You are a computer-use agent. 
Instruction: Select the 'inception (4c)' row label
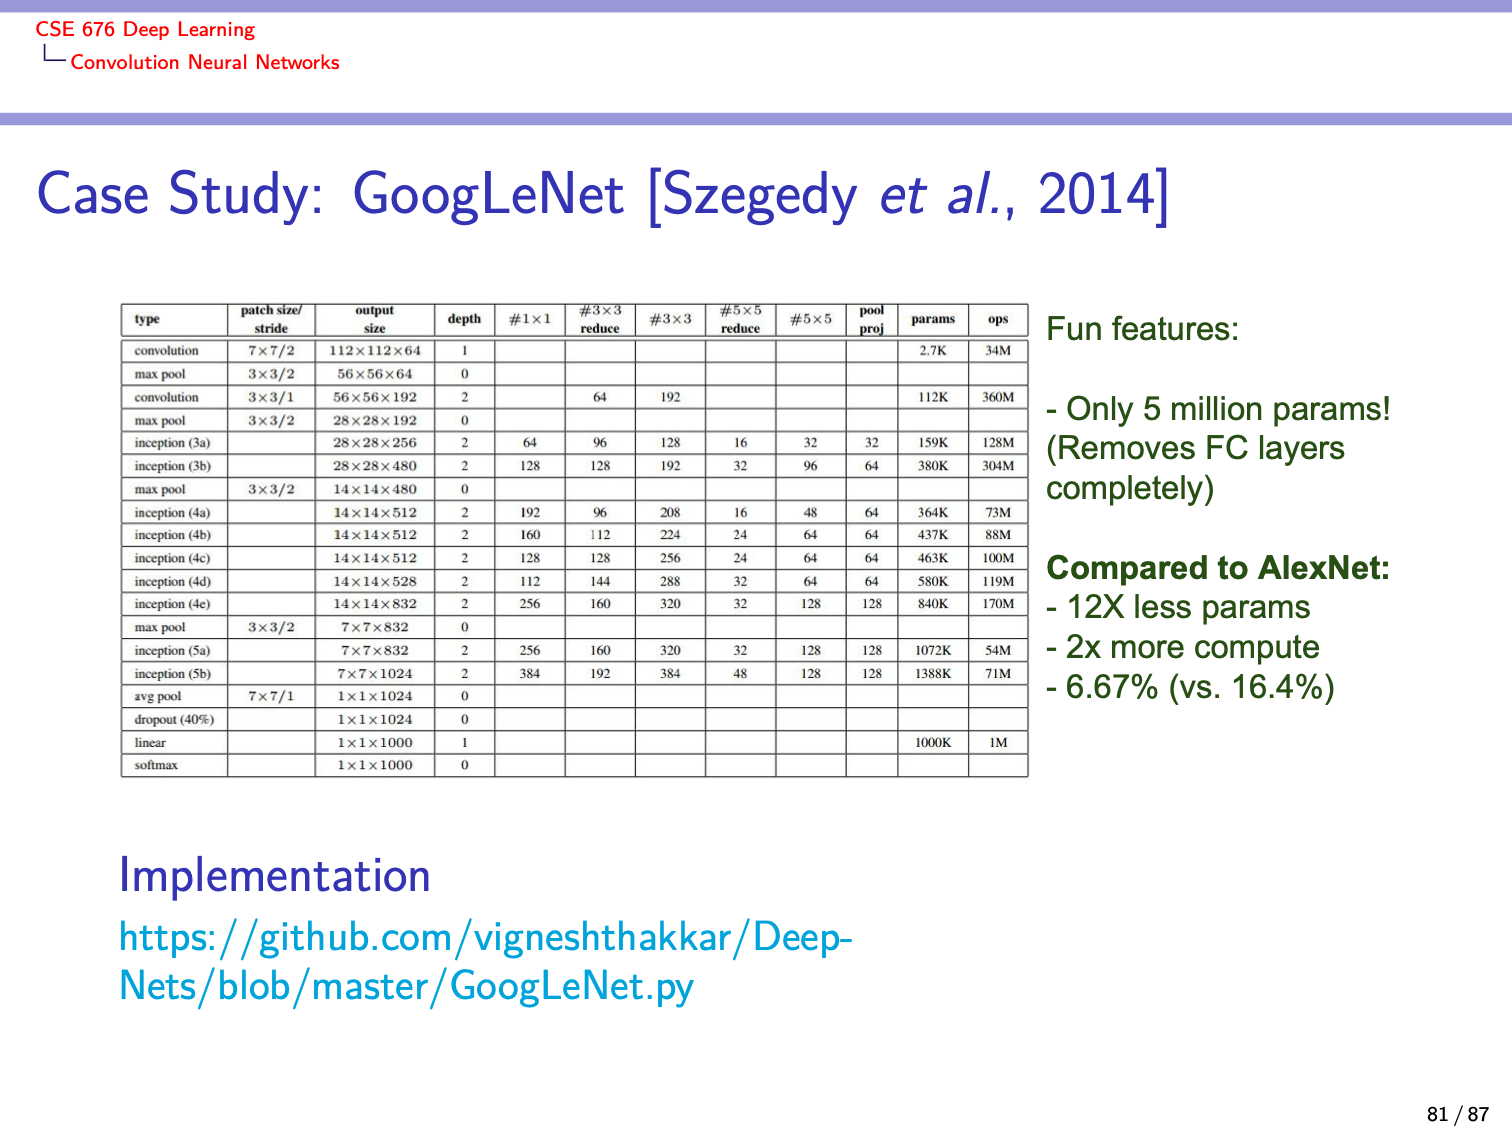[172, 558]
